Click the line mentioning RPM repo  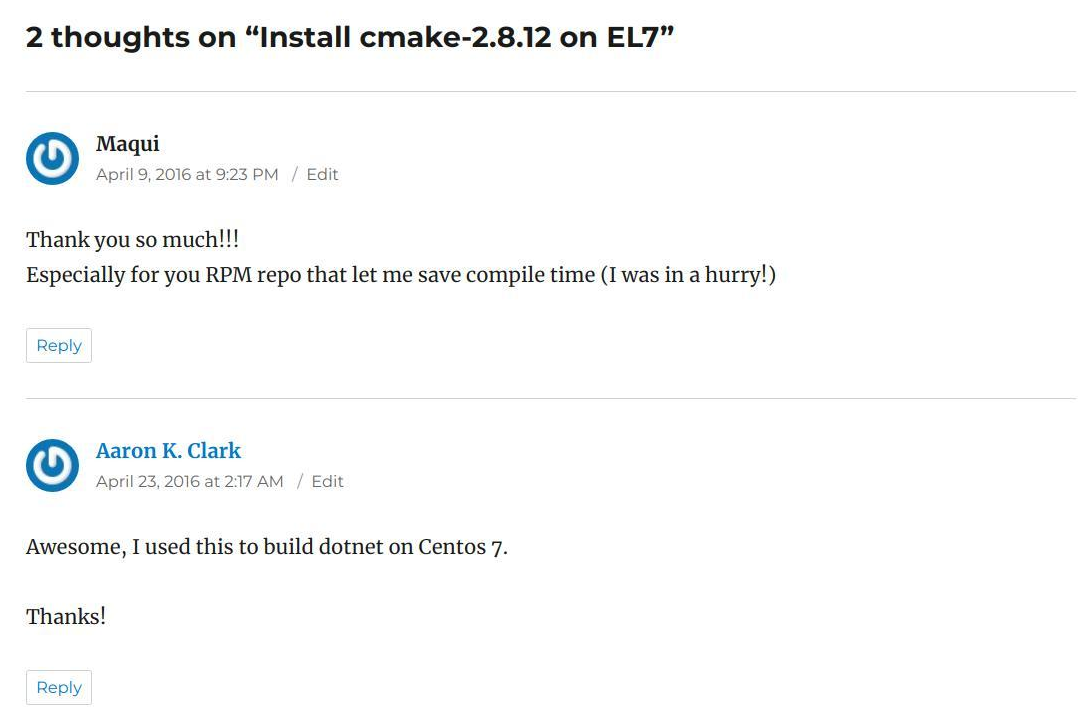[x=401, y=275]
